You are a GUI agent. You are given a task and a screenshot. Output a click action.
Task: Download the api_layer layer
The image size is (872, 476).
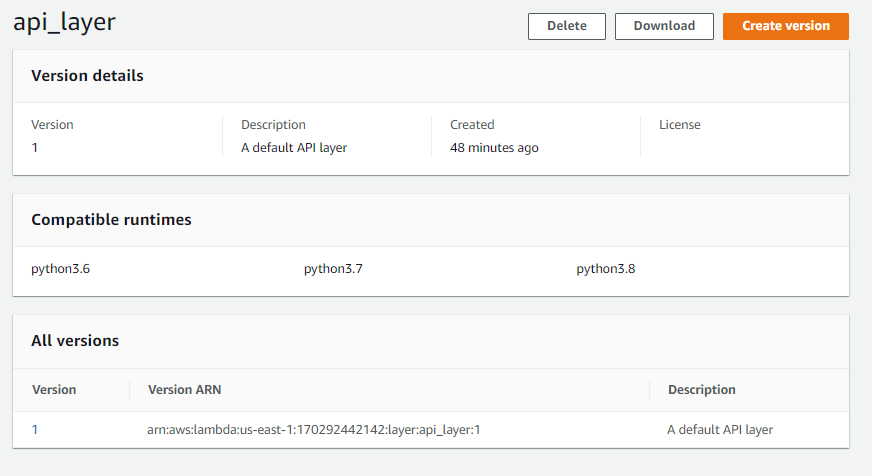(x=664, y=26)
